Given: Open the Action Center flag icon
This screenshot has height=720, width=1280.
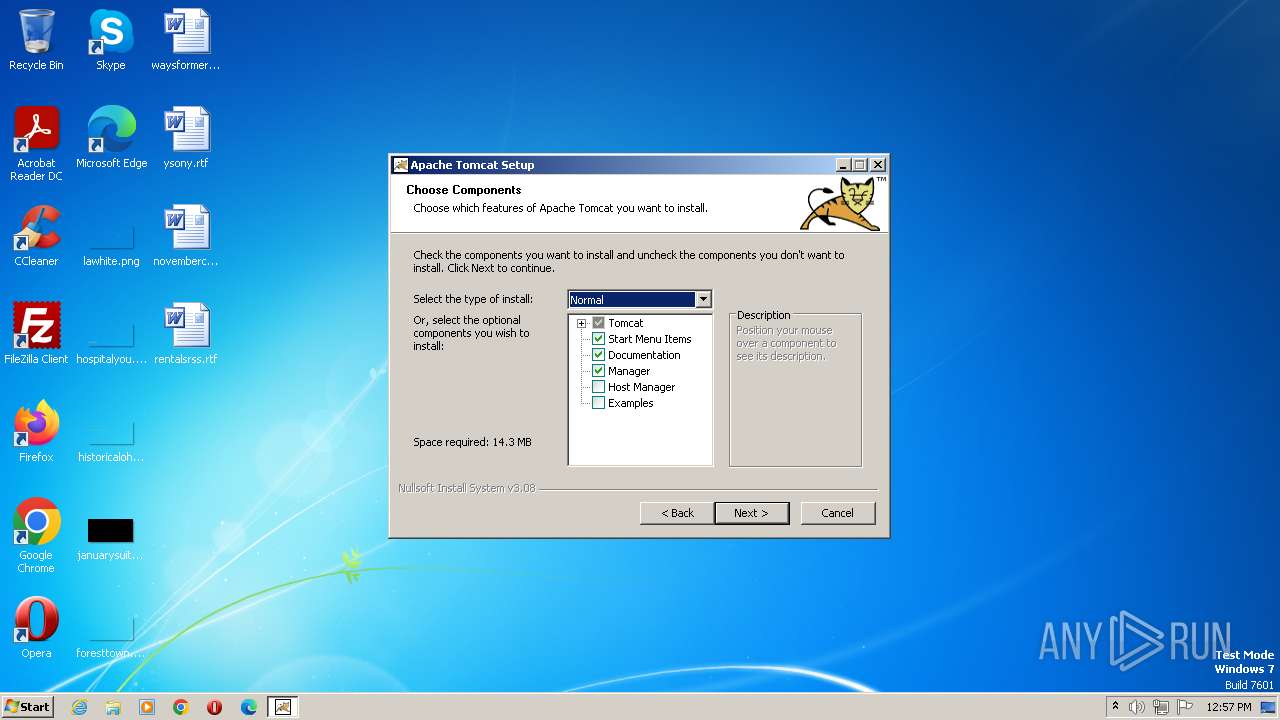Looking at the screenshot, I should point(1185,707).
